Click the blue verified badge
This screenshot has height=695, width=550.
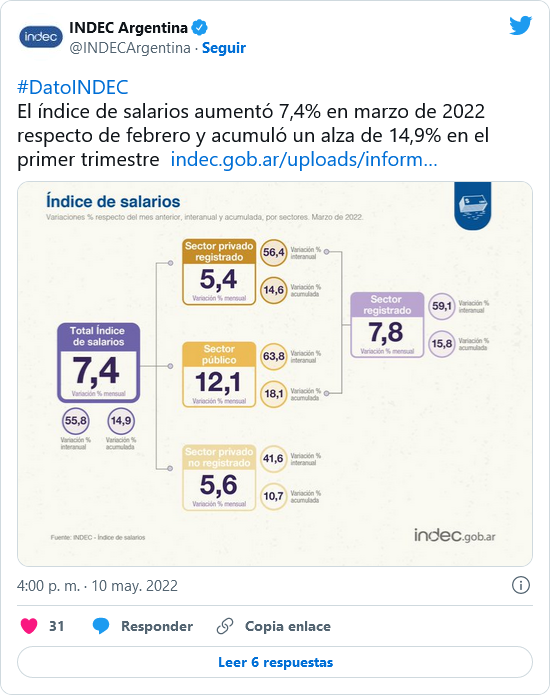pyautogui.click(x=199, y=27)
